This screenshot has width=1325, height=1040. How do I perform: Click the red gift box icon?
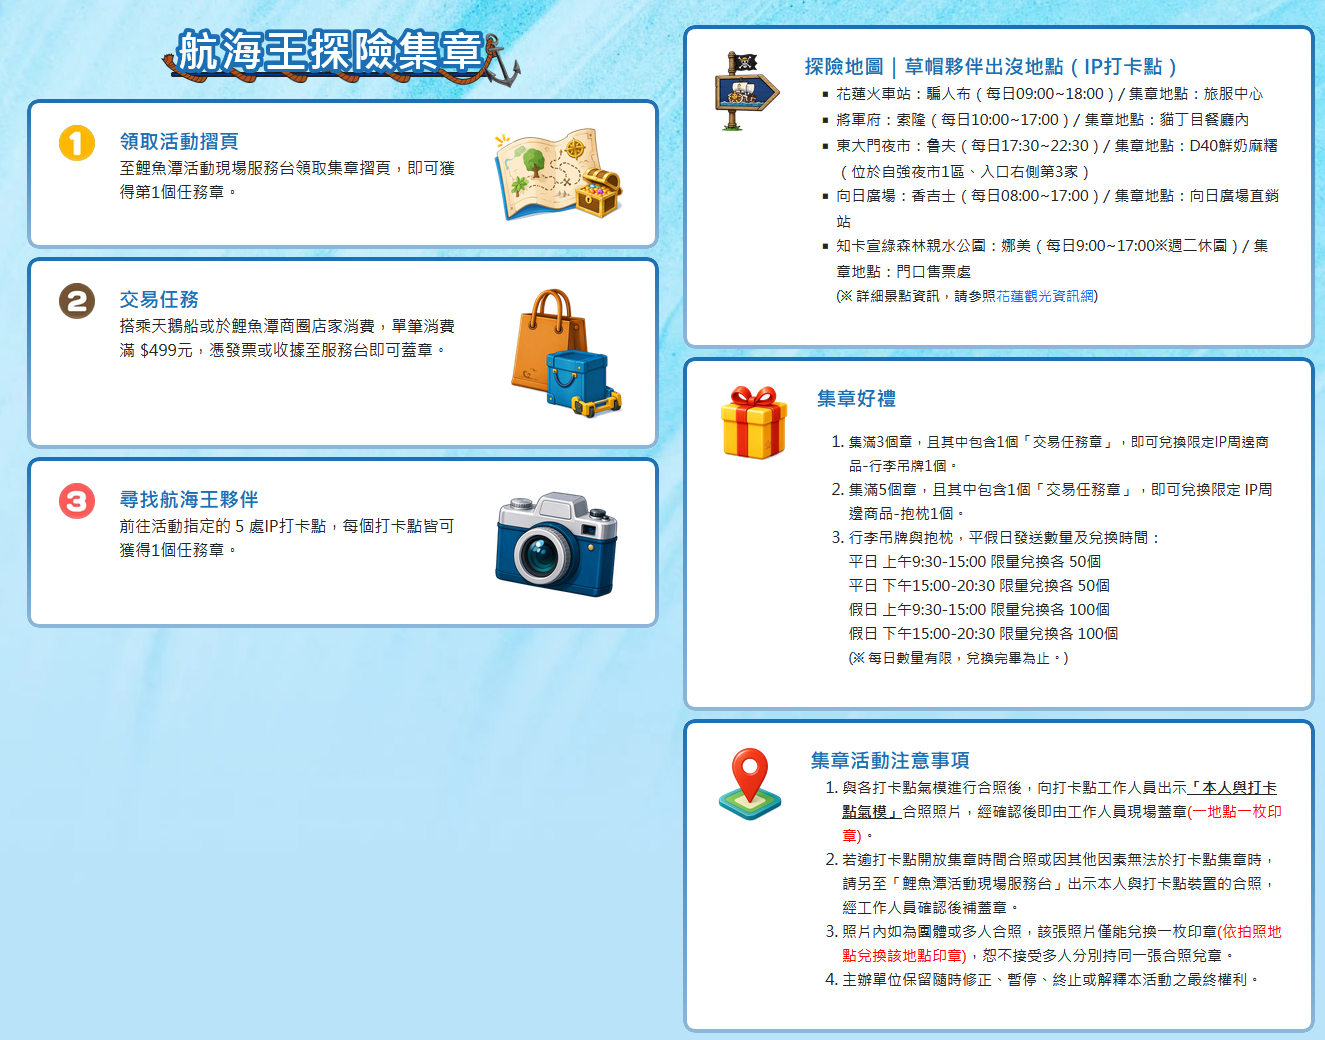753,422
